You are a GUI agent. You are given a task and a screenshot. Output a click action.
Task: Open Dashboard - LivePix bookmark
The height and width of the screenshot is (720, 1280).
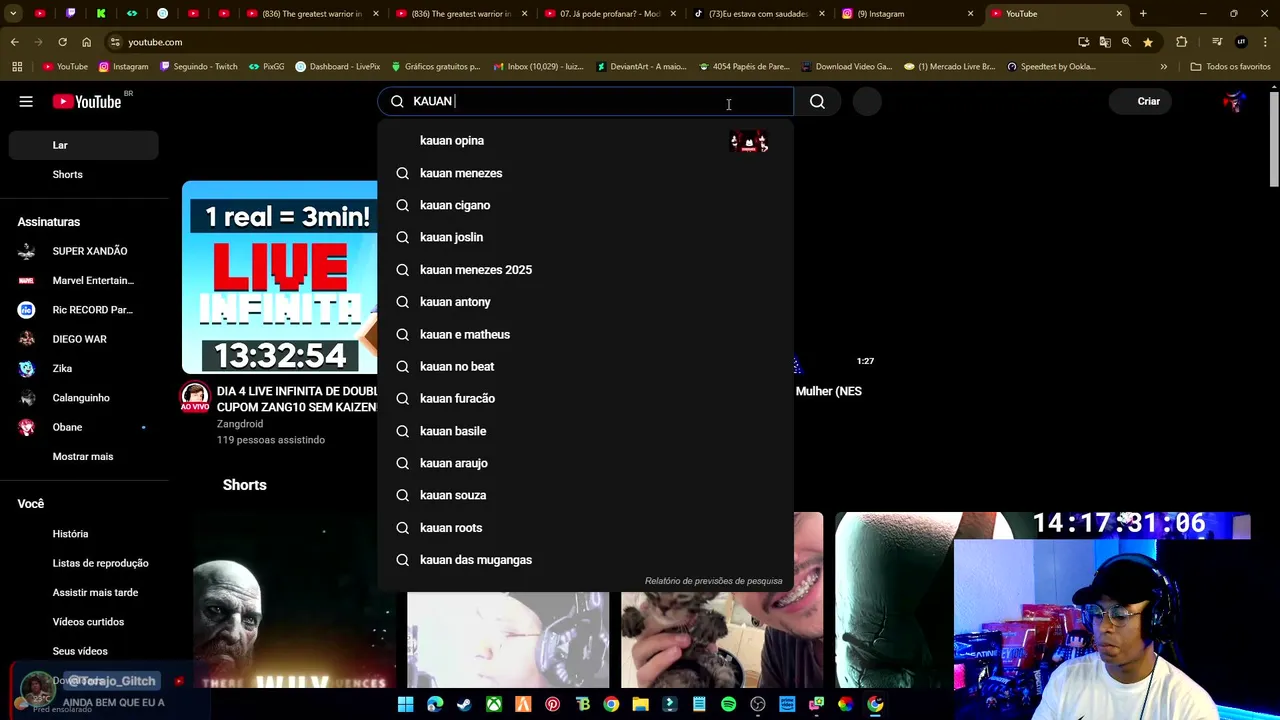[x=338, y=67]
